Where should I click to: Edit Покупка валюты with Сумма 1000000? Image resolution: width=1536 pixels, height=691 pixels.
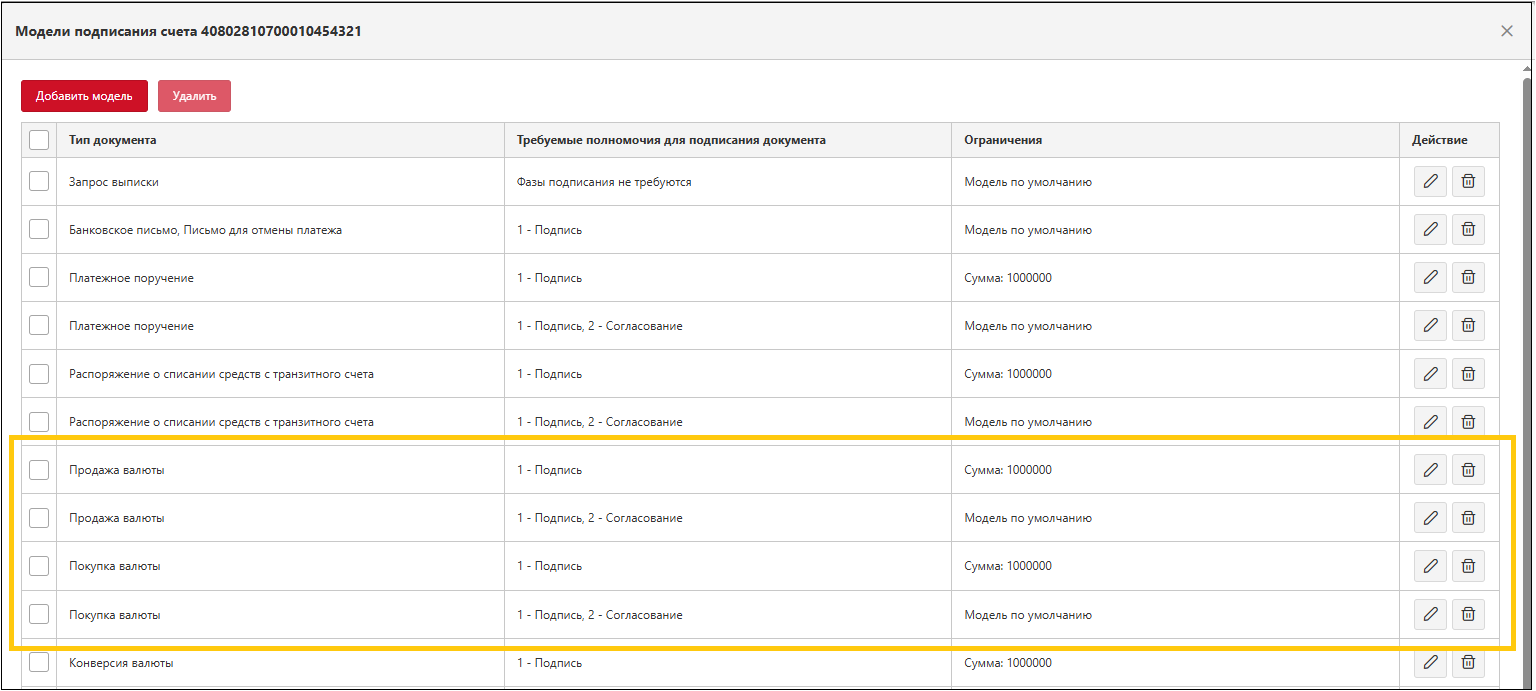coord(1430,565)
